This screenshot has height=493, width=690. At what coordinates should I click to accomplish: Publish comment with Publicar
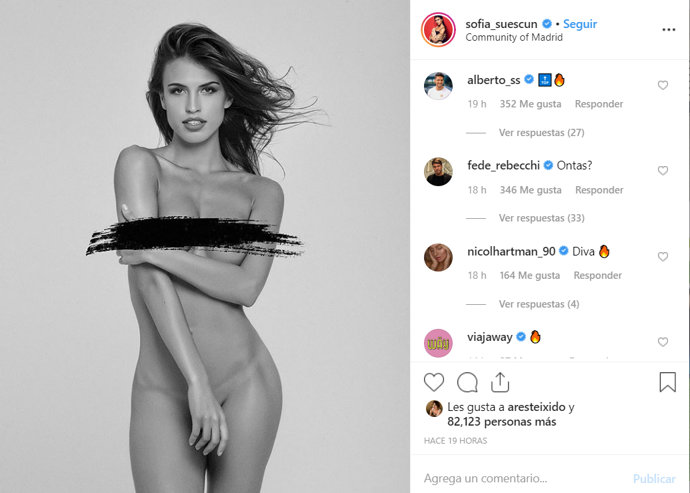tap(654, 478)
